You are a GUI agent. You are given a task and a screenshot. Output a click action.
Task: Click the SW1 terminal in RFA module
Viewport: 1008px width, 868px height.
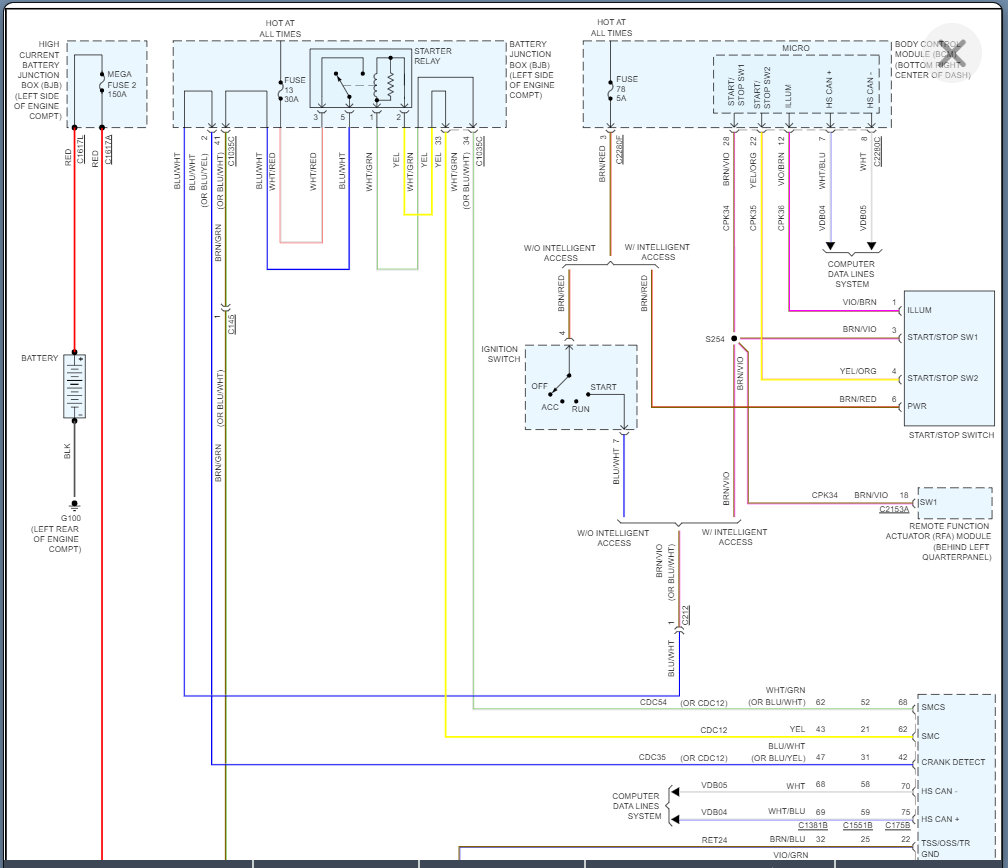(x=928, y=502)
